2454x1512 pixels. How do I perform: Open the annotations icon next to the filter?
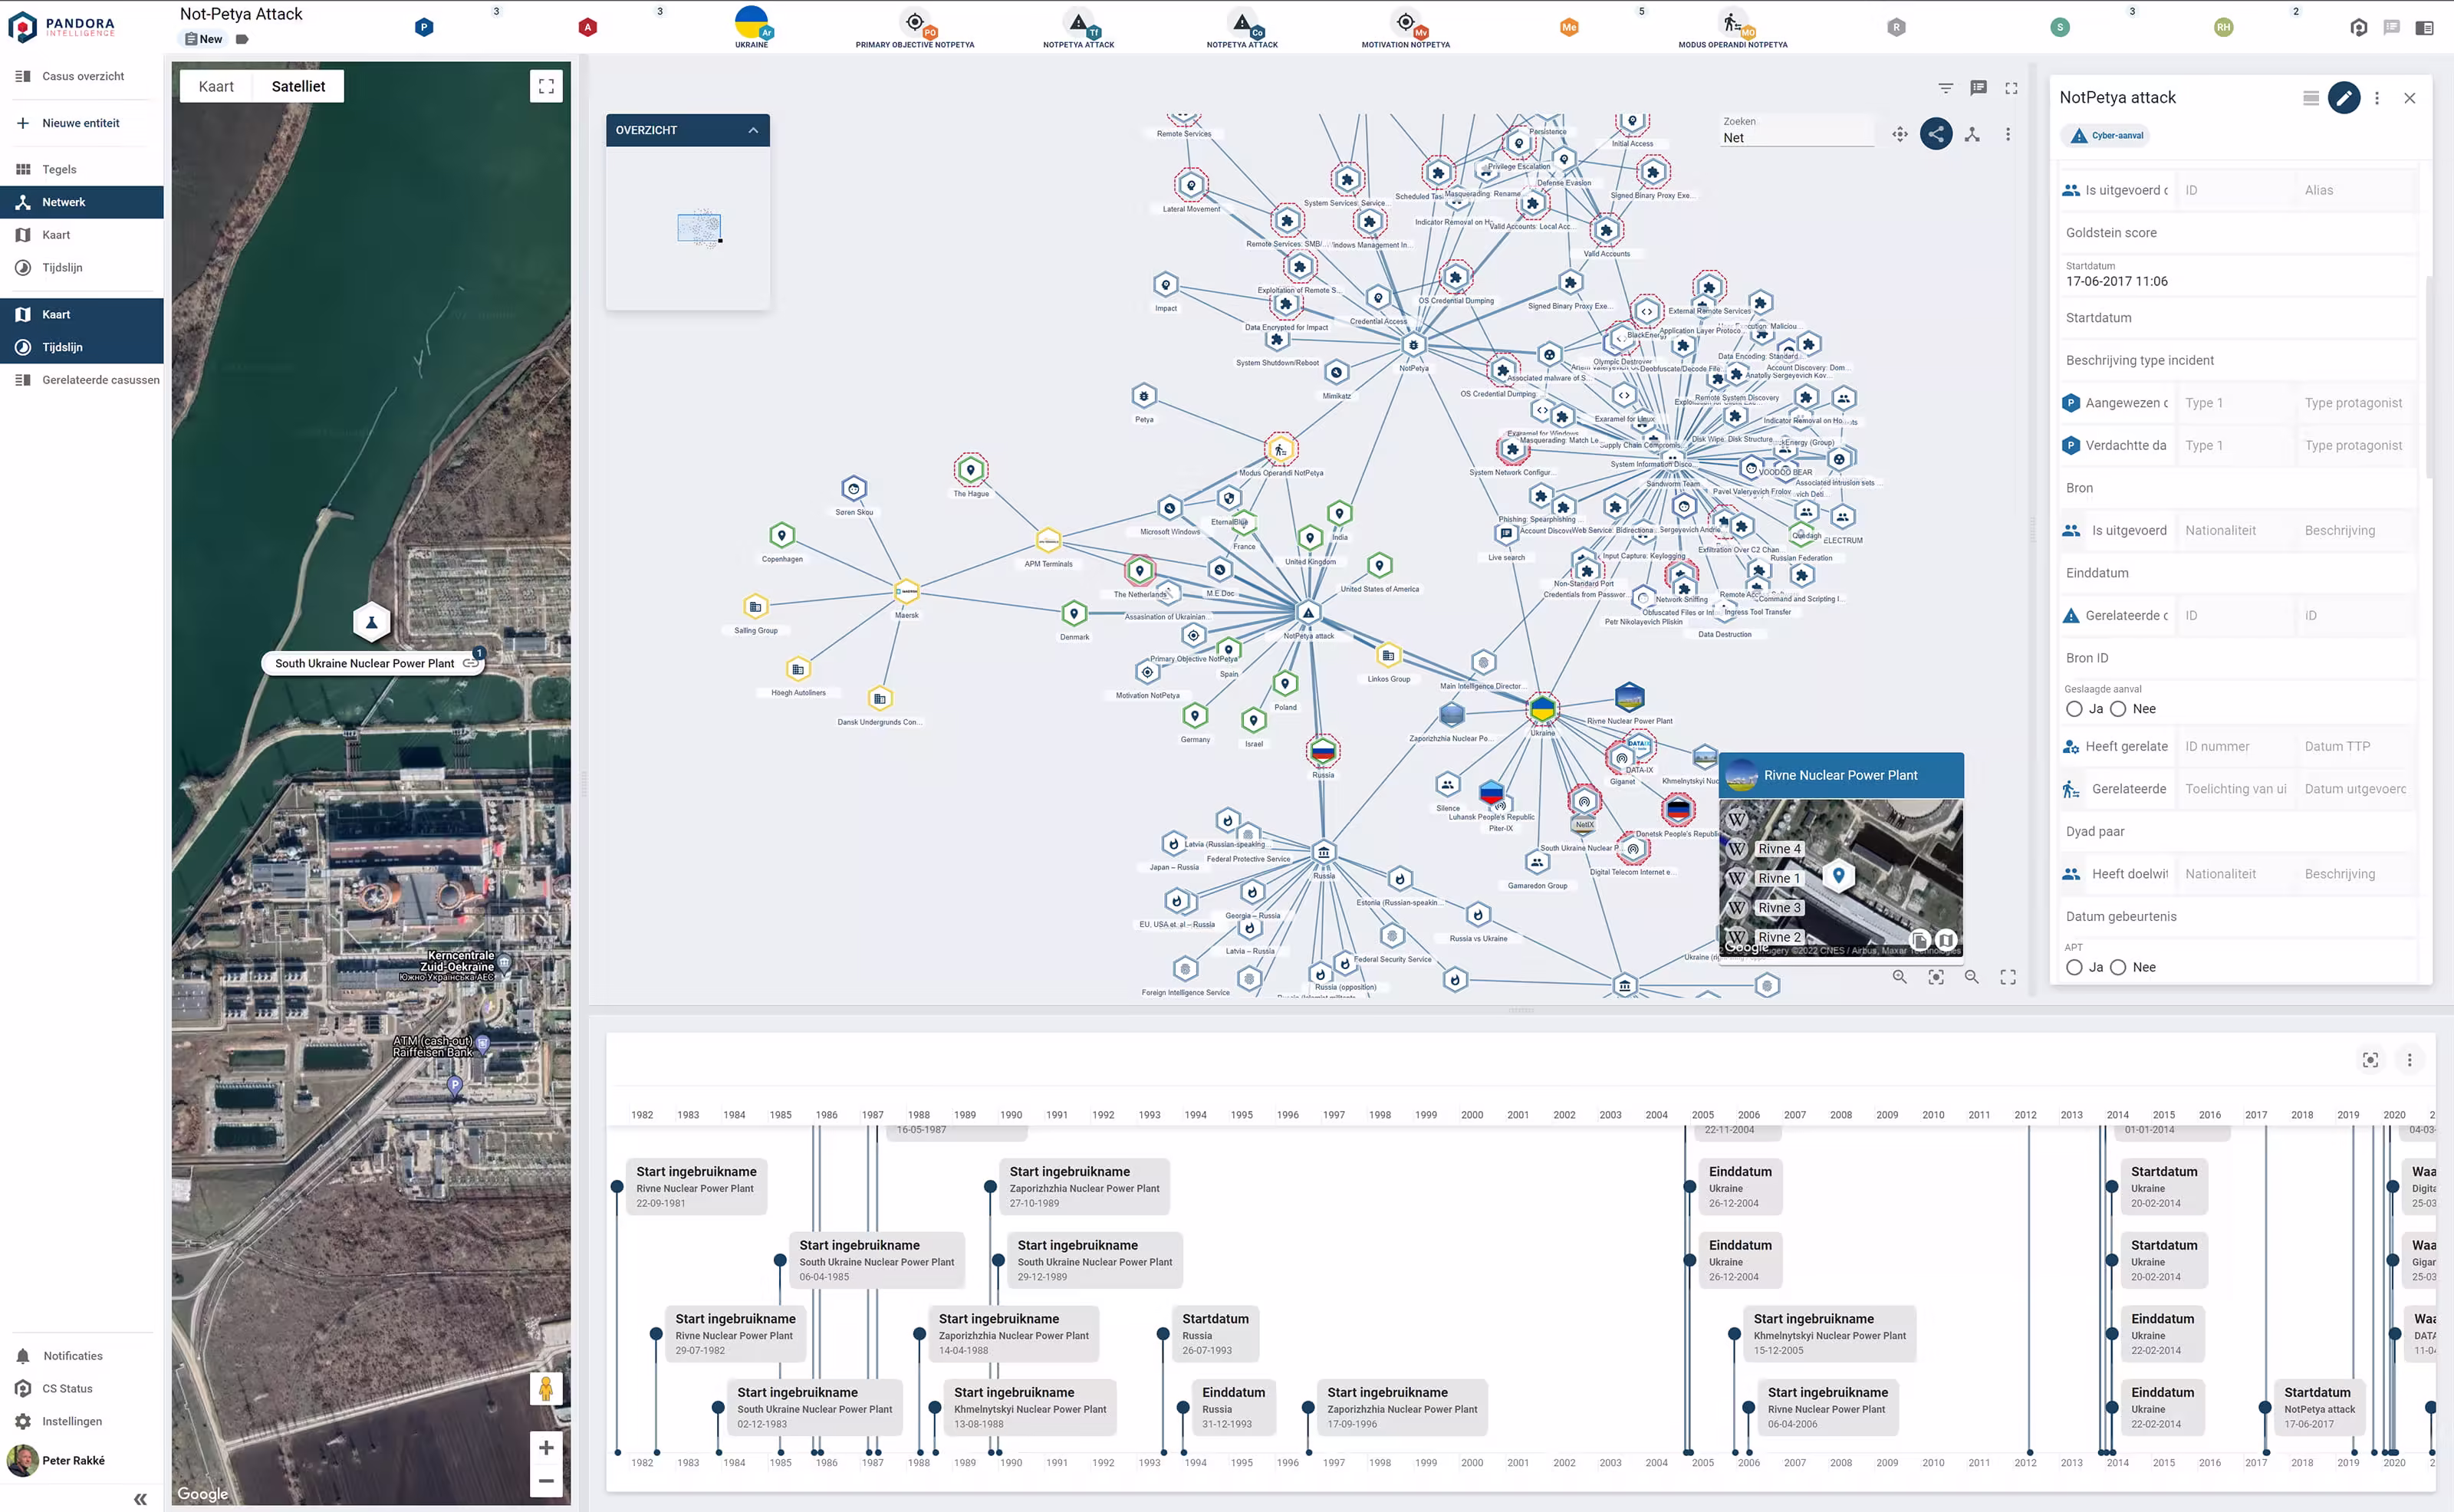1979,88
